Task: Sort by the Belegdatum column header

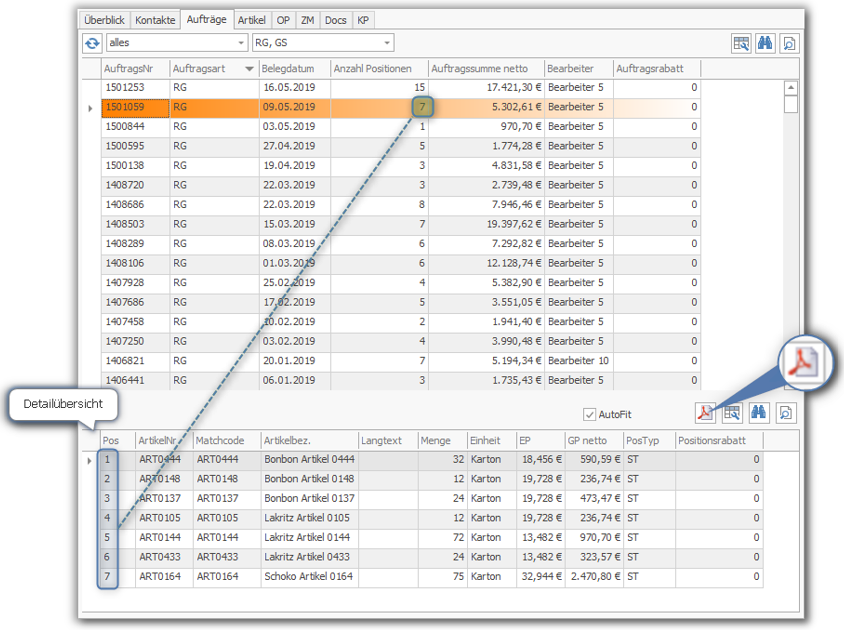Action: point(295,69)
